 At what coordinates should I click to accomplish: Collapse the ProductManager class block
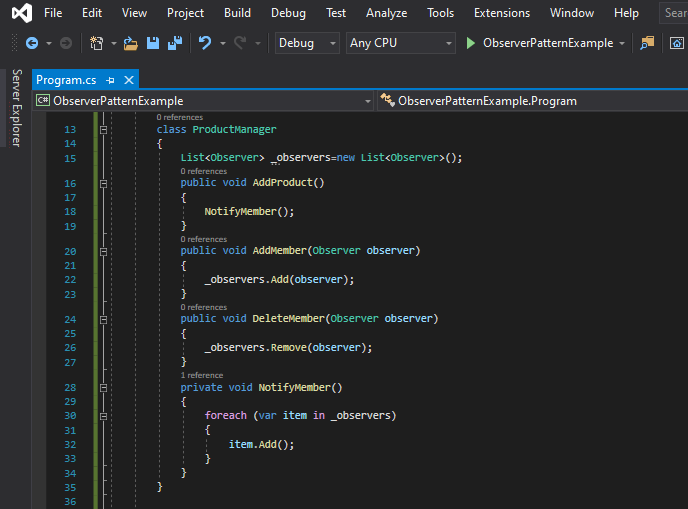[104, 130]
